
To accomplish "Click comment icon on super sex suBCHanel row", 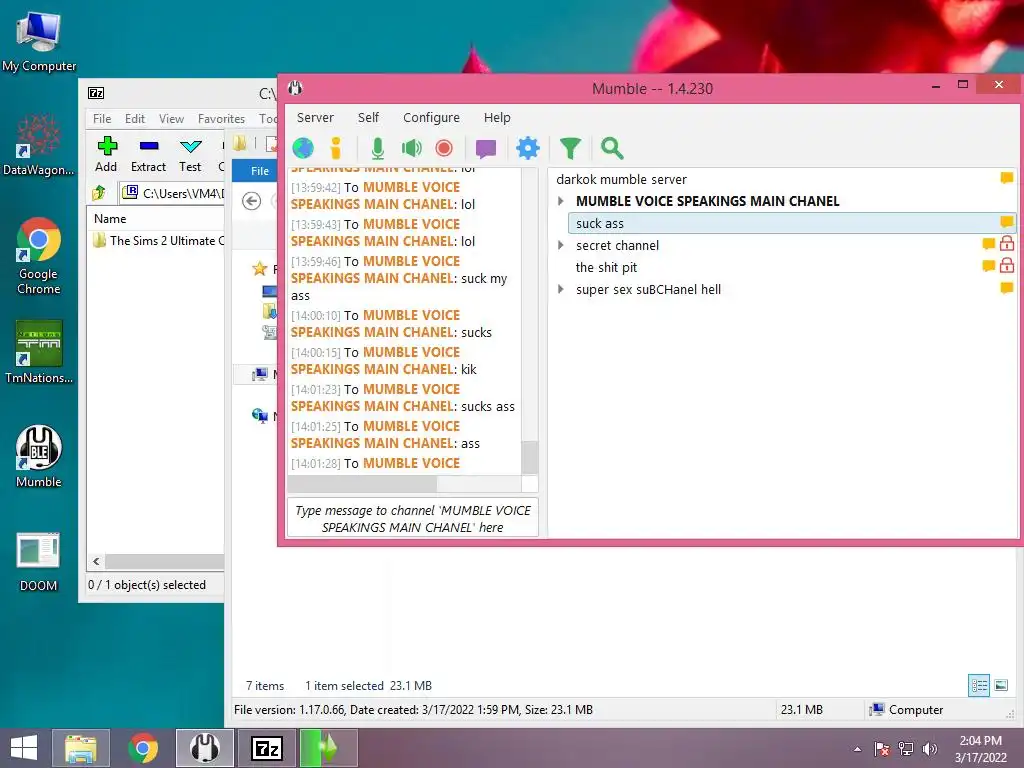I will click(1006, 288).
